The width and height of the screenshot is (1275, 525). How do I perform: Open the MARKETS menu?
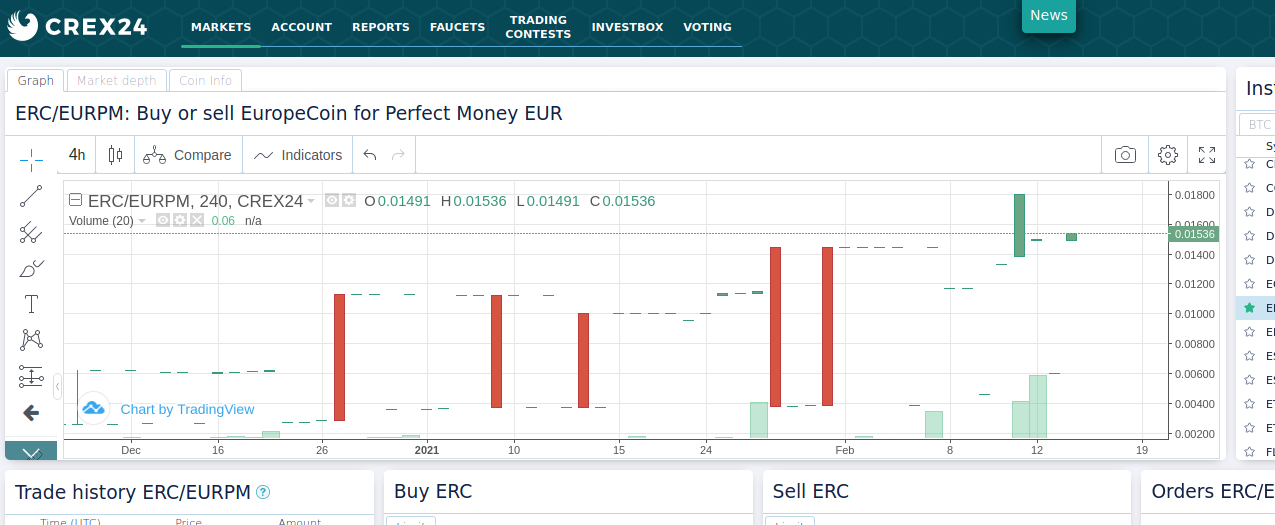coord(221,27)
